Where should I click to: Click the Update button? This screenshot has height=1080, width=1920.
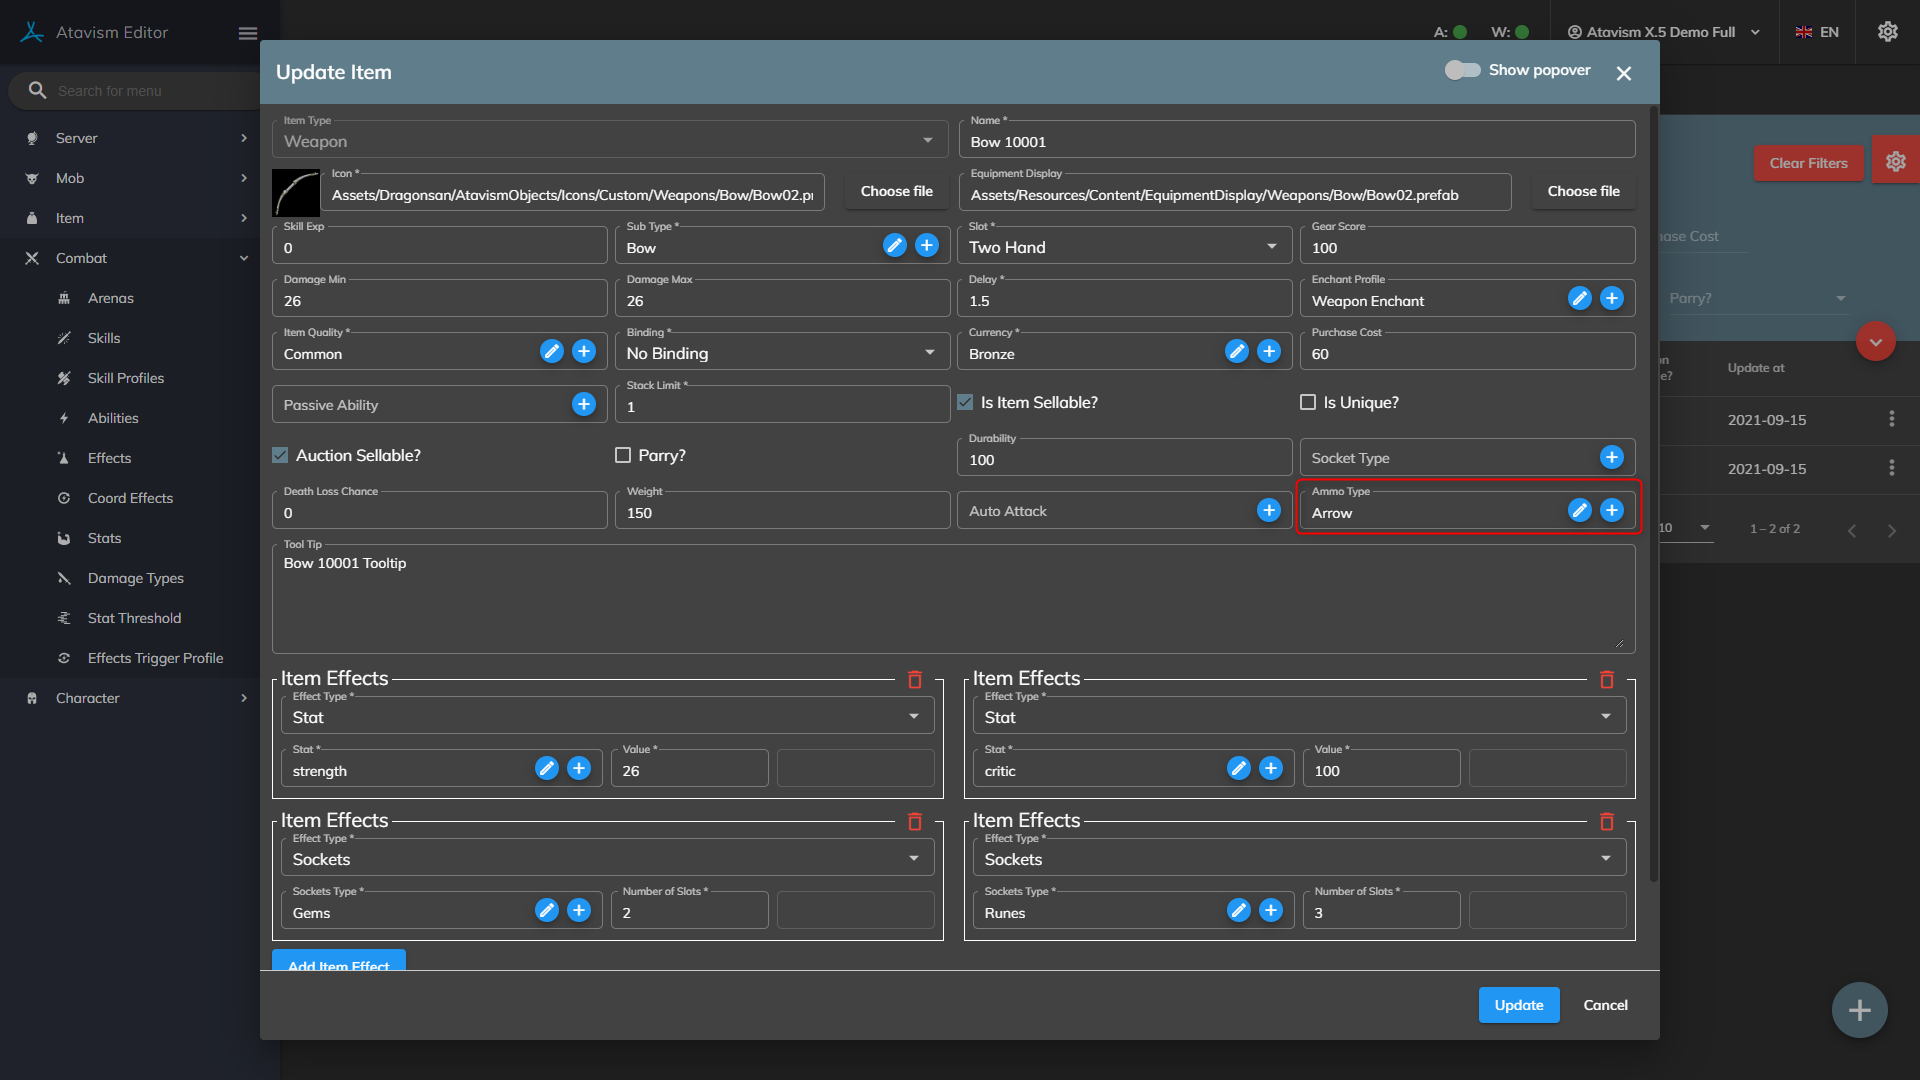(x=1518, y=1005)
